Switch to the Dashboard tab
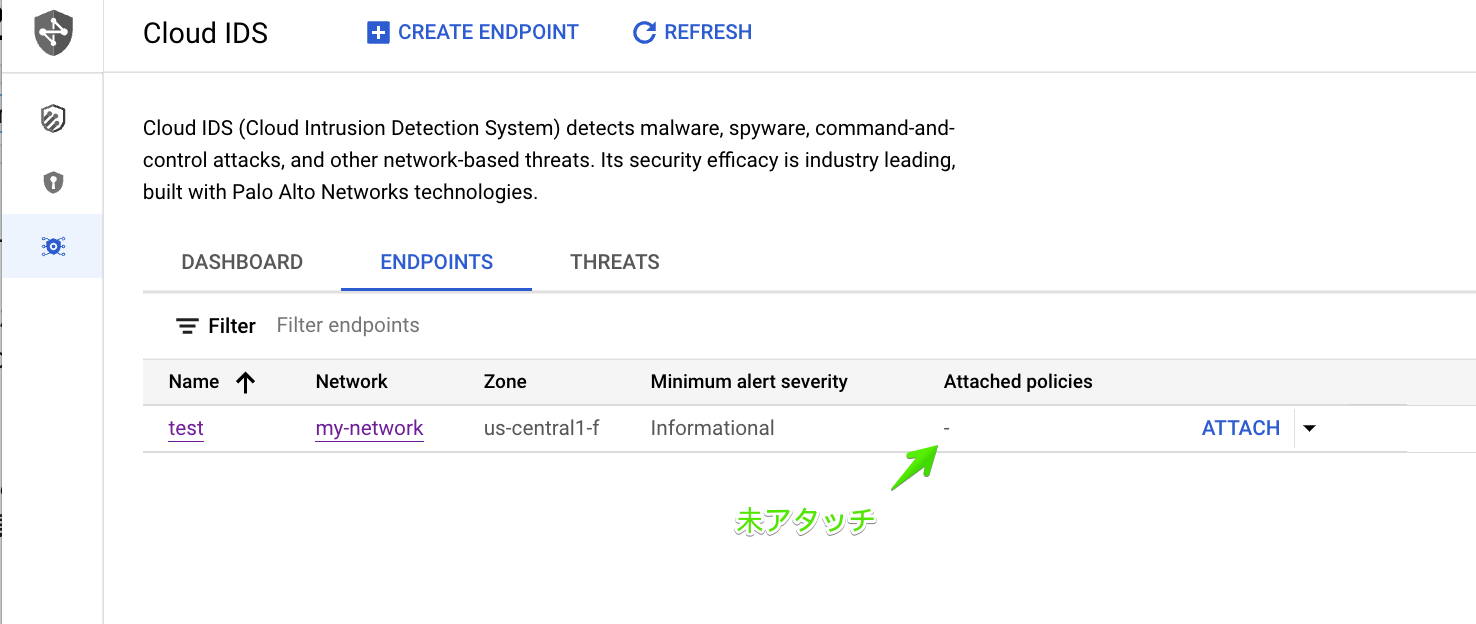 pos(242,262)
